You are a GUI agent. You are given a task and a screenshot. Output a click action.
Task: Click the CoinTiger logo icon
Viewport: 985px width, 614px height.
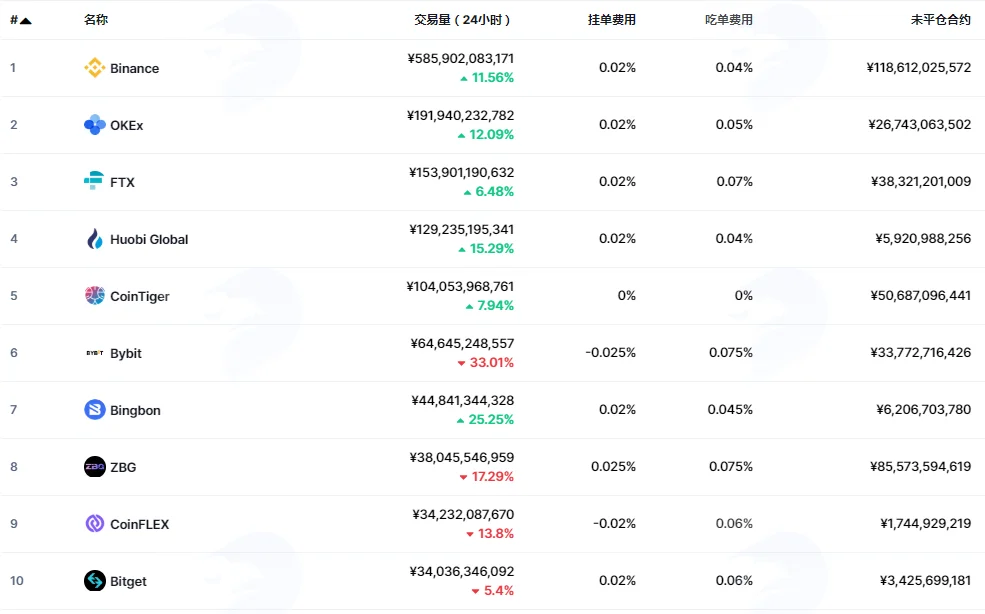(x=95, y=295)
